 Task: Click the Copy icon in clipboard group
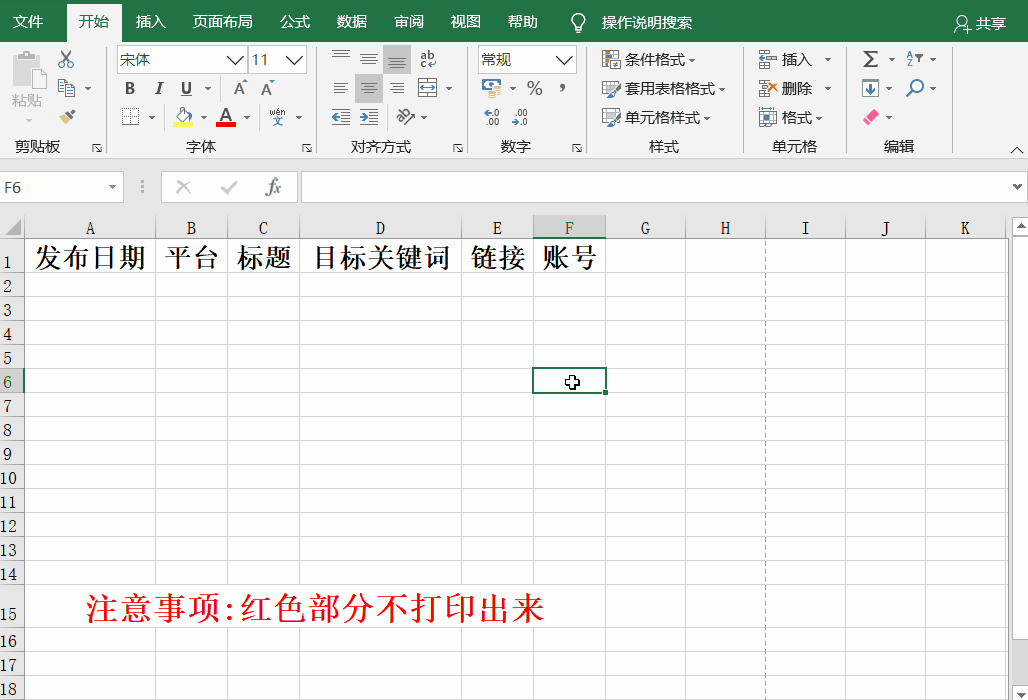66,88
